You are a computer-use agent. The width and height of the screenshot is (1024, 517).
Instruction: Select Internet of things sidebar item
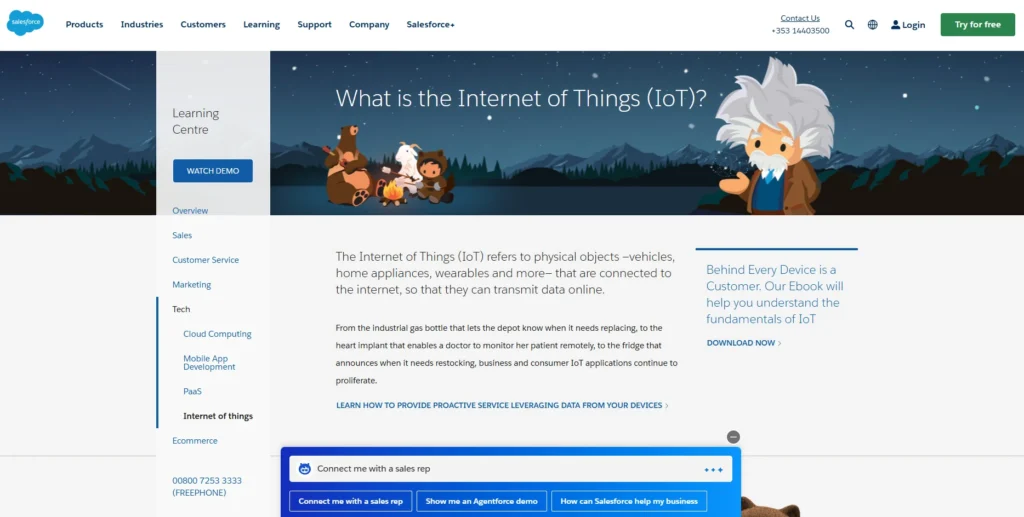pyautogui.click(x=218, y=416)
